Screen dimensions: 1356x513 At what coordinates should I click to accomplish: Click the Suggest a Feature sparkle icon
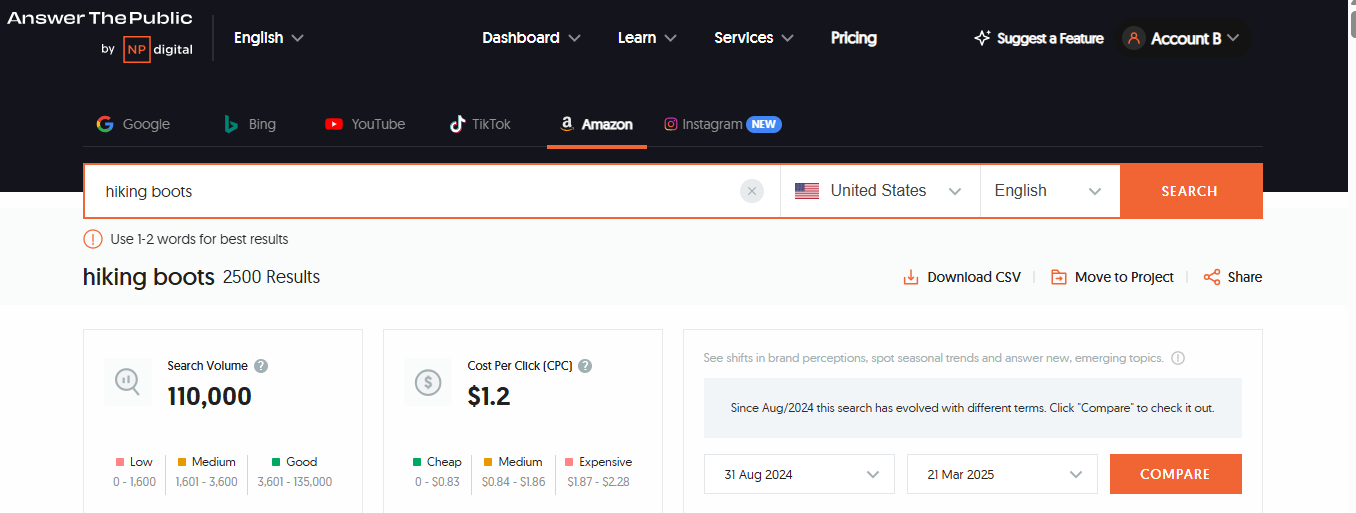tap(982, 38)
